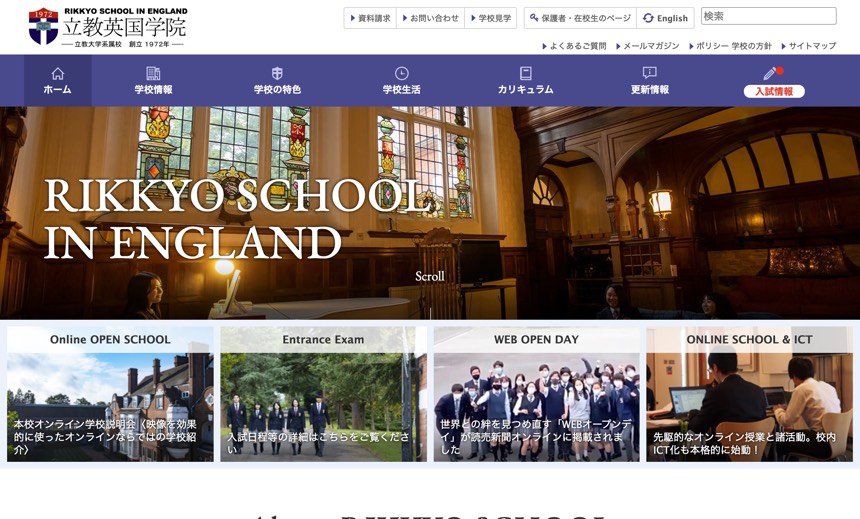Click inside the 検索 search field
The image size is (860, 519).
pos(768,16)
